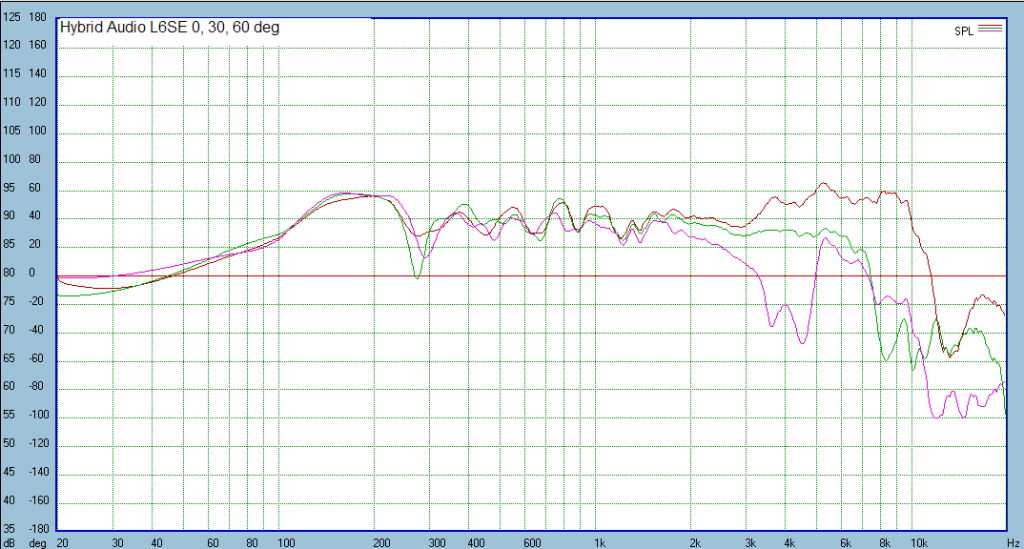
Task: Click the '300' frequency axis label
Action: [x=437, y=543]
